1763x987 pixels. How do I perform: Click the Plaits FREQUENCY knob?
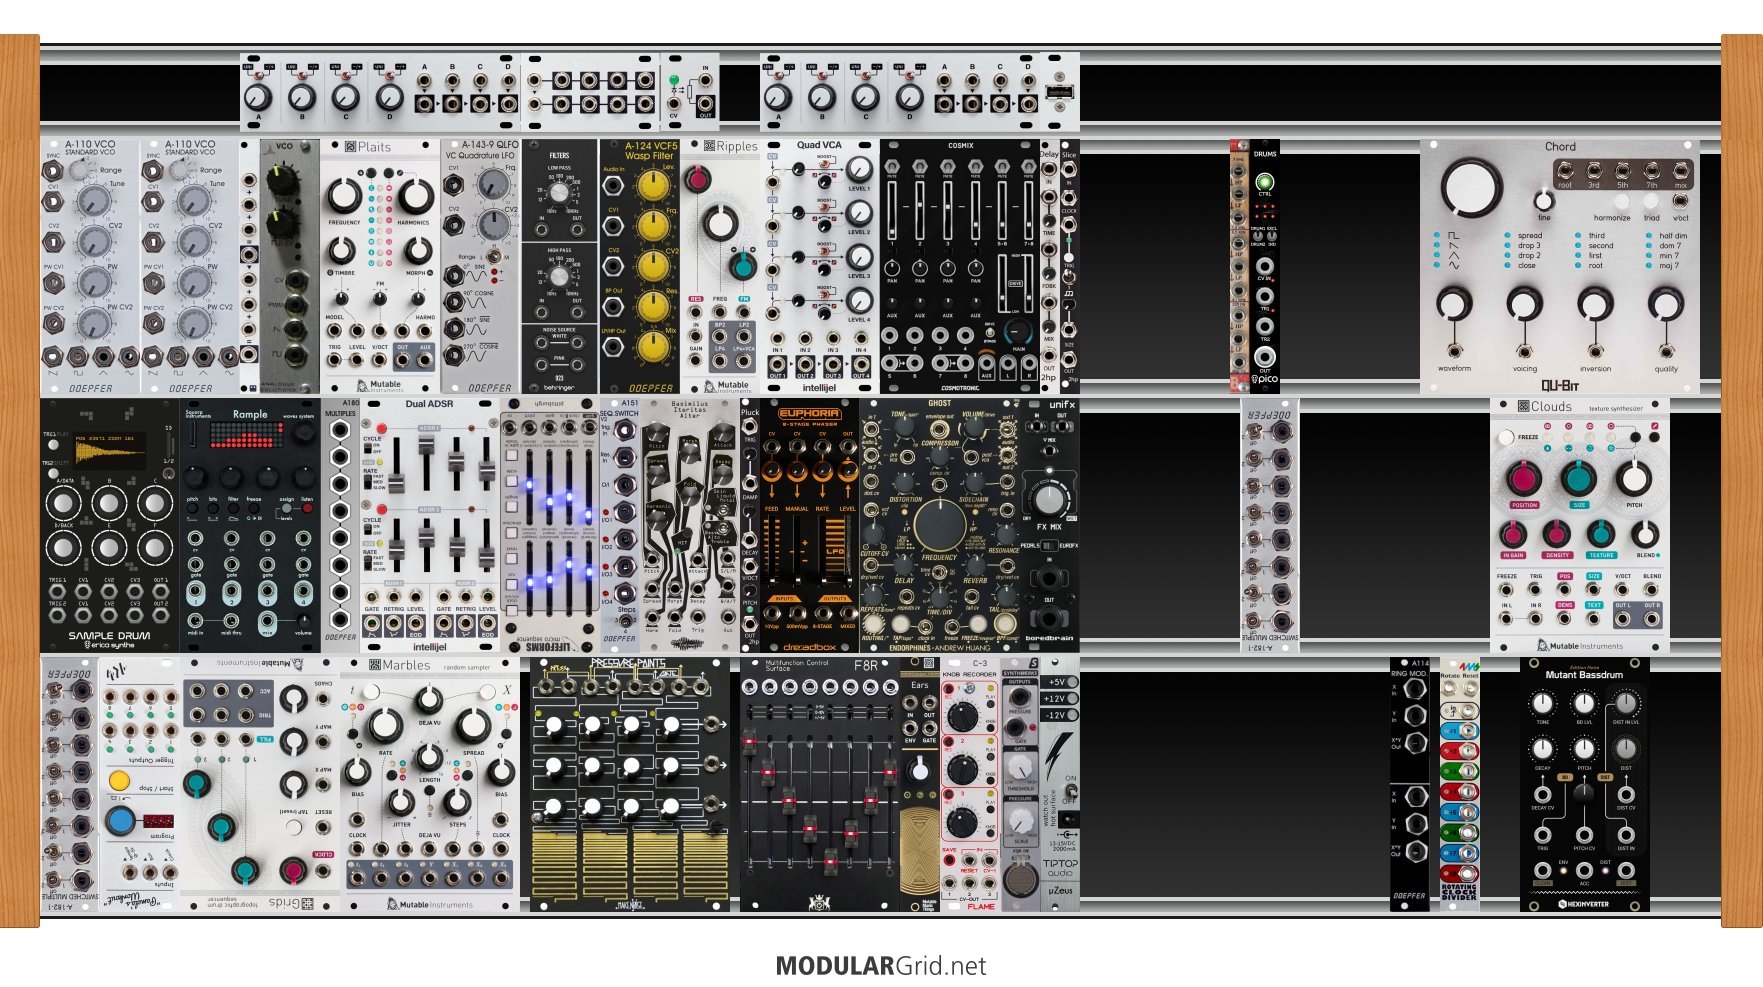pos(343,195)
